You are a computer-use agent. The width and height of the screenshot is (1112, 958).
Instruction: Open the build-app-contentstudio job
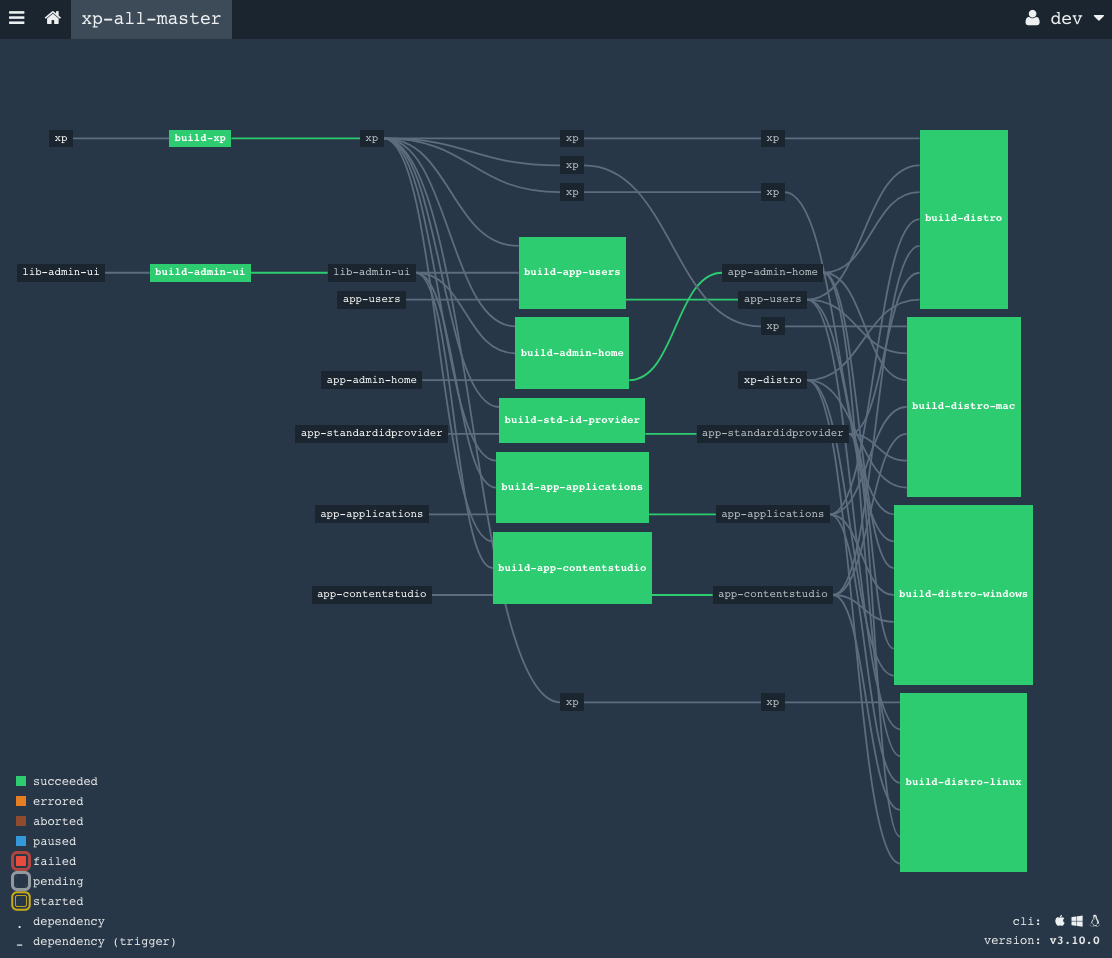pos(572,568)
